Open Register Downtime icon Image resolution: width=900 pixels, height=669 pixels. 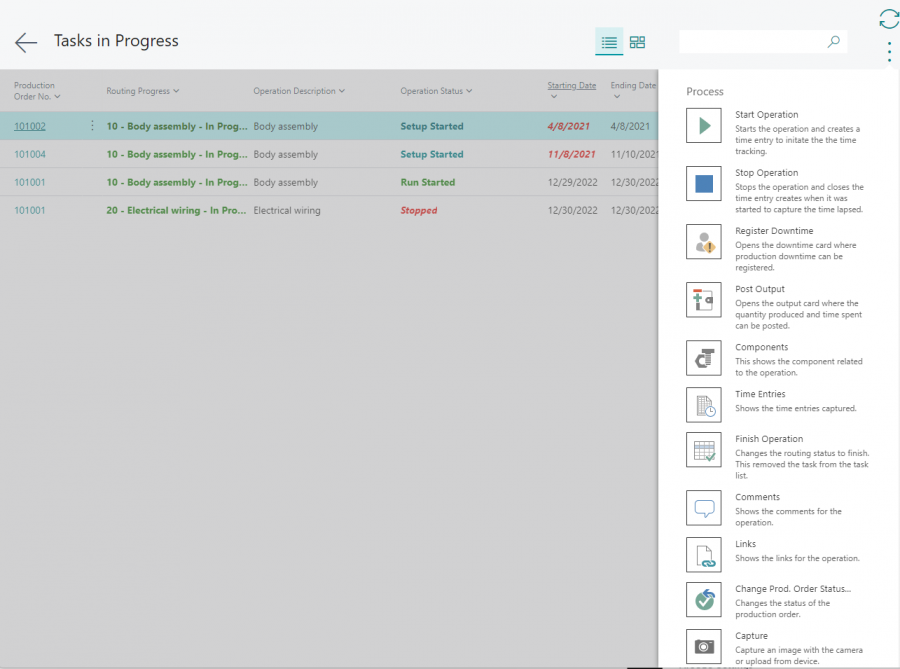(x=704, y=242)
